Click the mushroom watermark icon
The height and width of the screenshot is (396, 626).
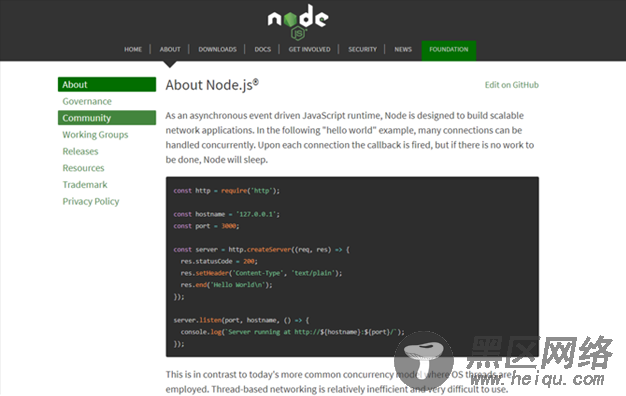[x=424, y=361]
